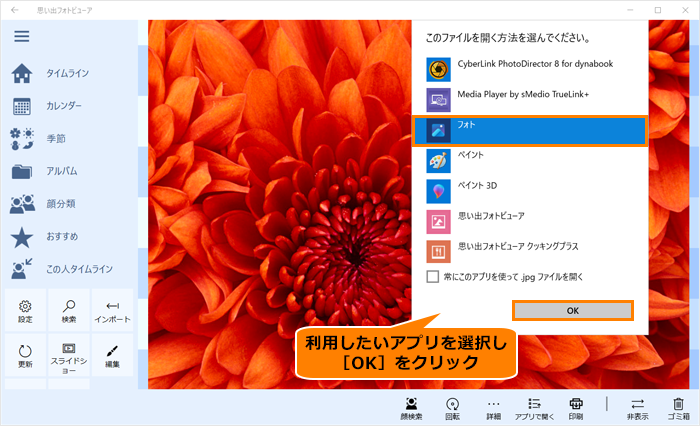Click the 検索 magnifier tile
The height and width of the screenshot is (426, 700).
[69, 310]
